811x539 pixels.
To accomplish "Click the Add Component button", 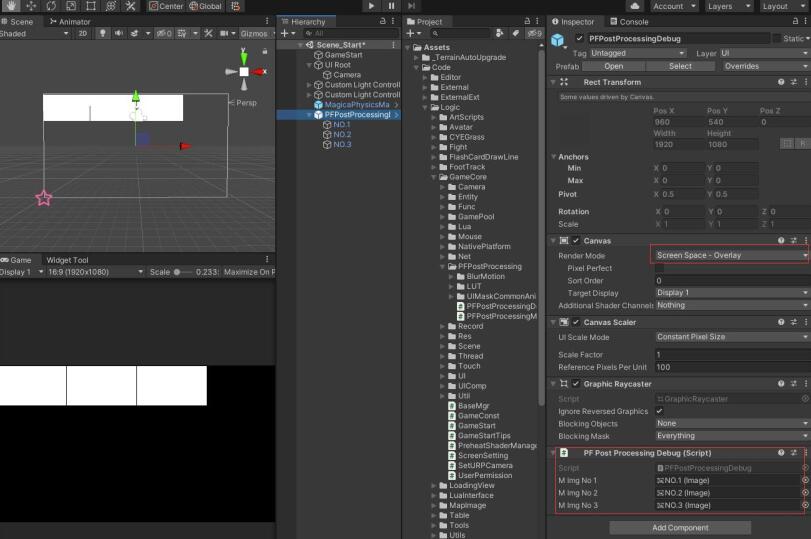I will point(679,527).
